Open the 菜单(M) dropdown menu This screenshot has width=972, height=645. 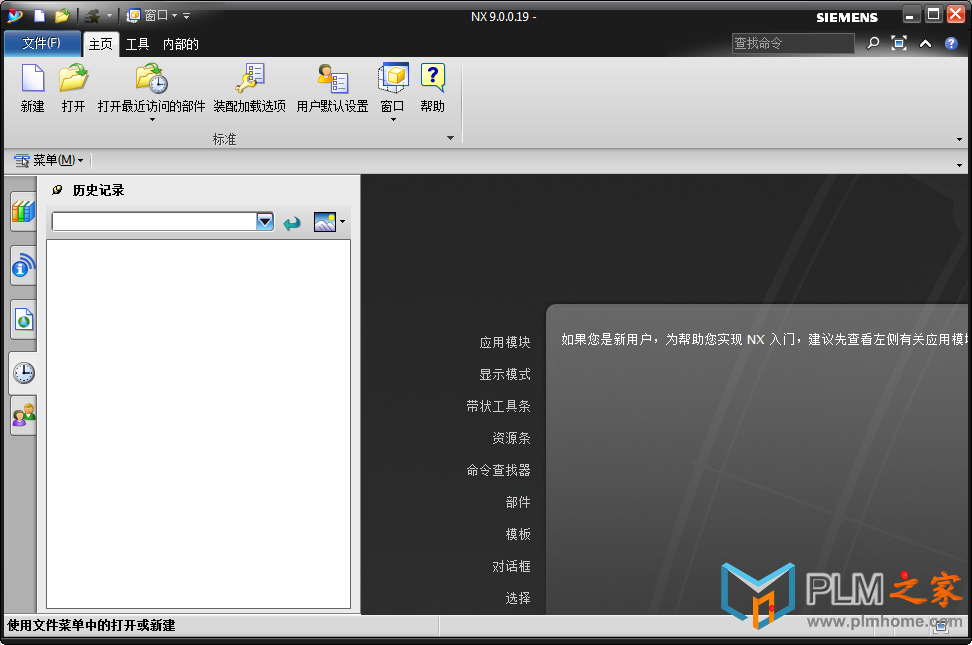tap(48, 161)
